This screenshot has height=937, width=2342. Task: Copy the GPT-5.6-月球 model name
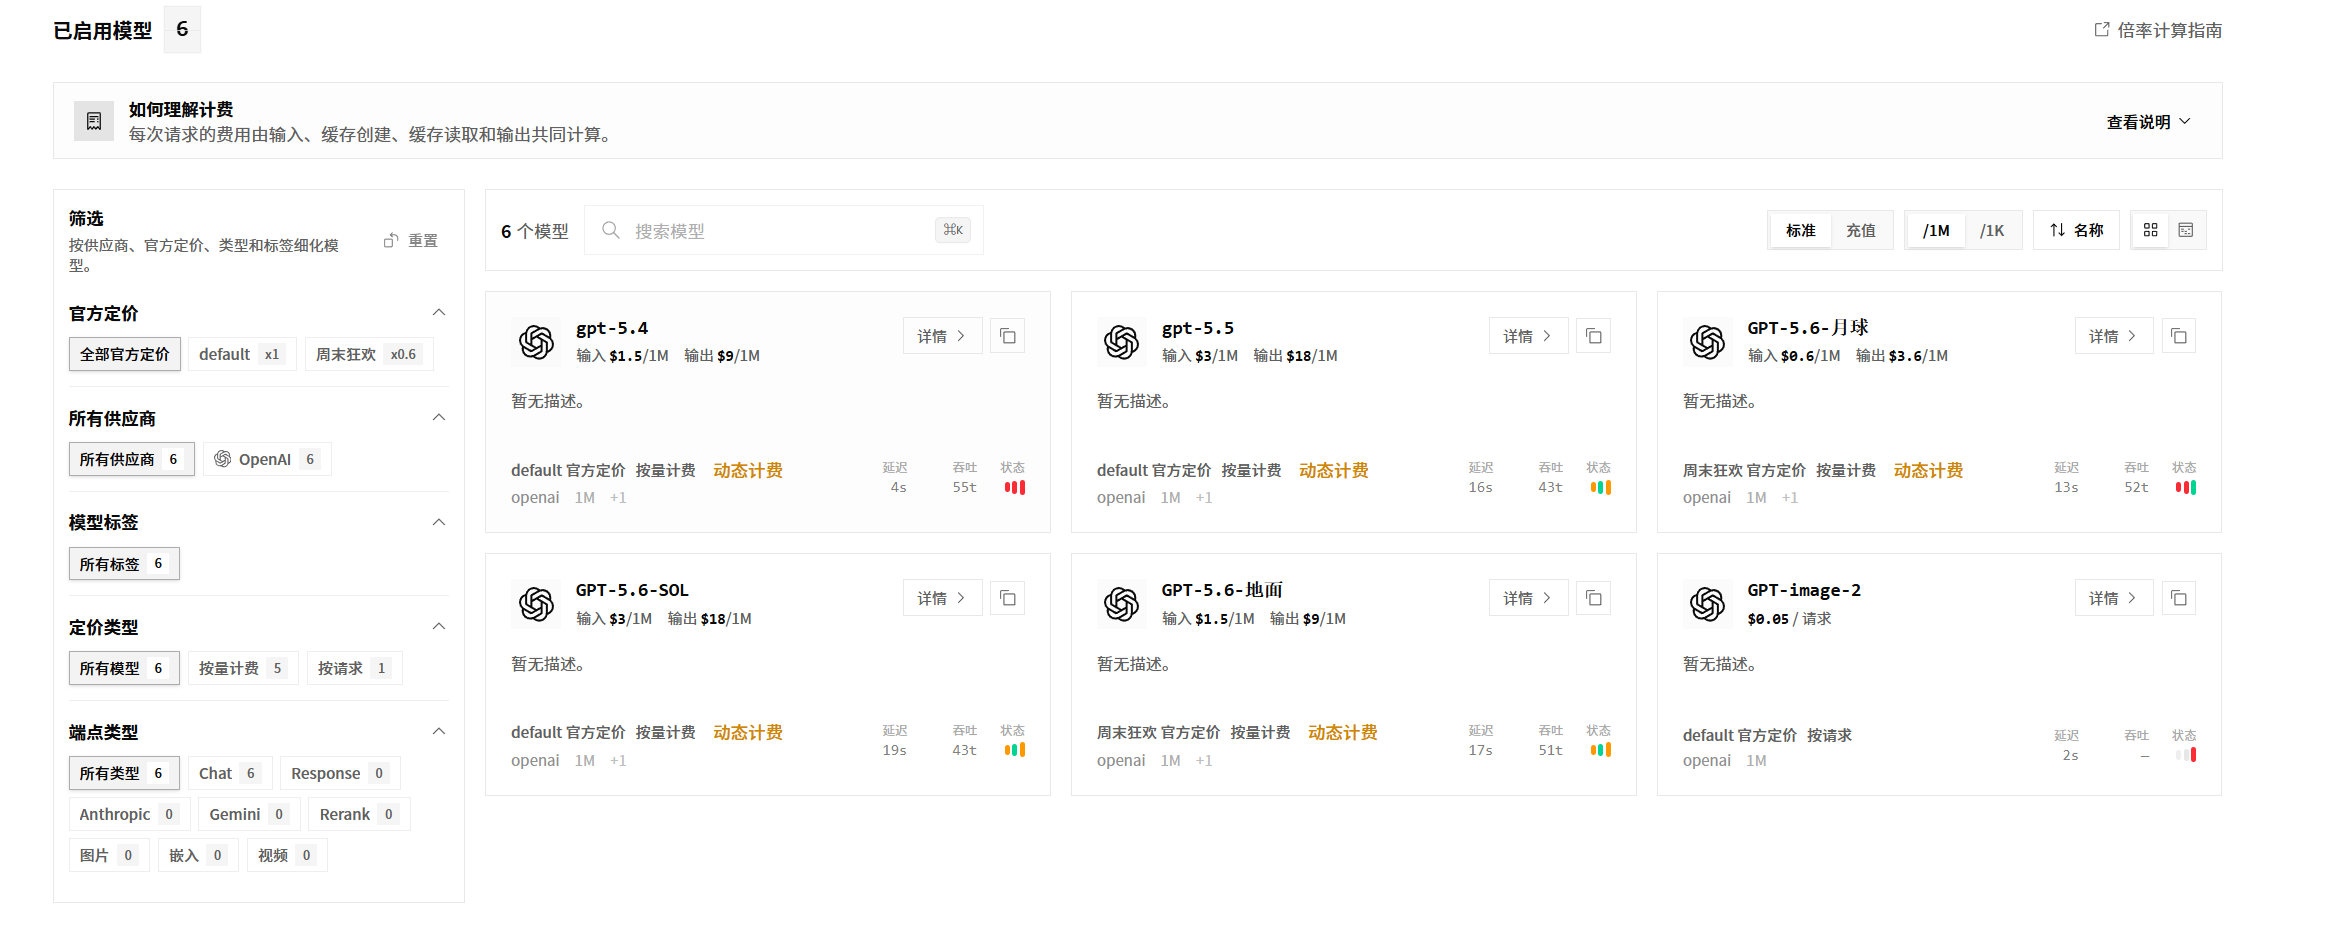pos(2179,336)
